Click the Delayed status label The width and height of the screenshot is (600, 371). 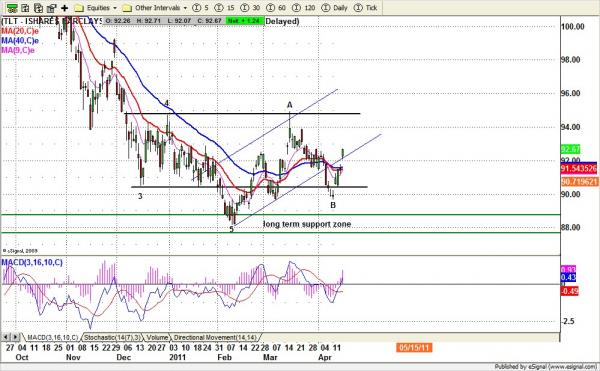[282, 21]
